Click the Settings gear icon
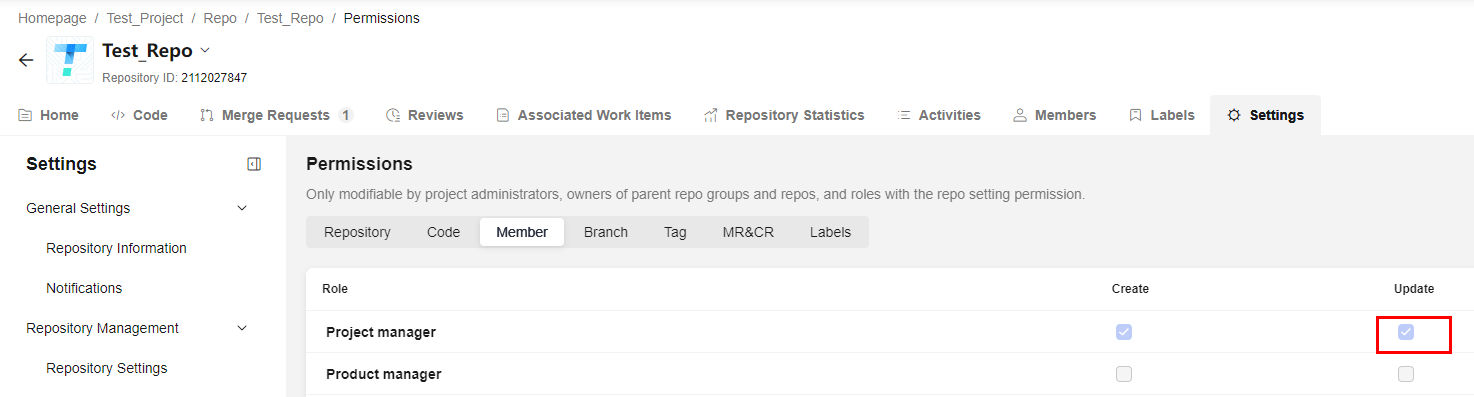This screenshot has height=397, width=1474. pos(1234,115)
